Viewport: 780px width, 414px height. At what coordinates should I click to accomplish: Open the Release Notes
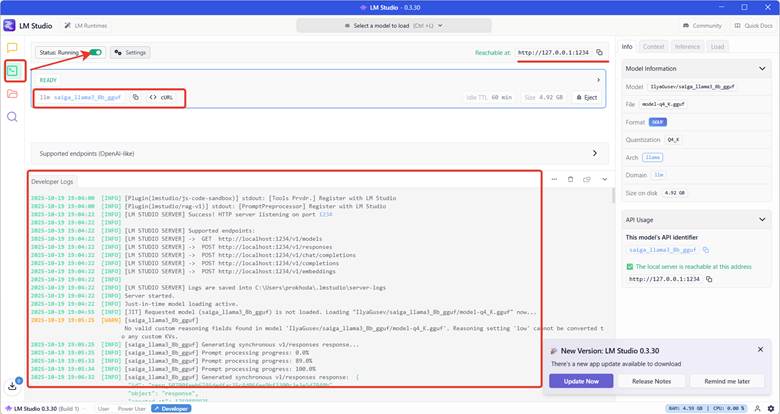[x=651, y=381]
